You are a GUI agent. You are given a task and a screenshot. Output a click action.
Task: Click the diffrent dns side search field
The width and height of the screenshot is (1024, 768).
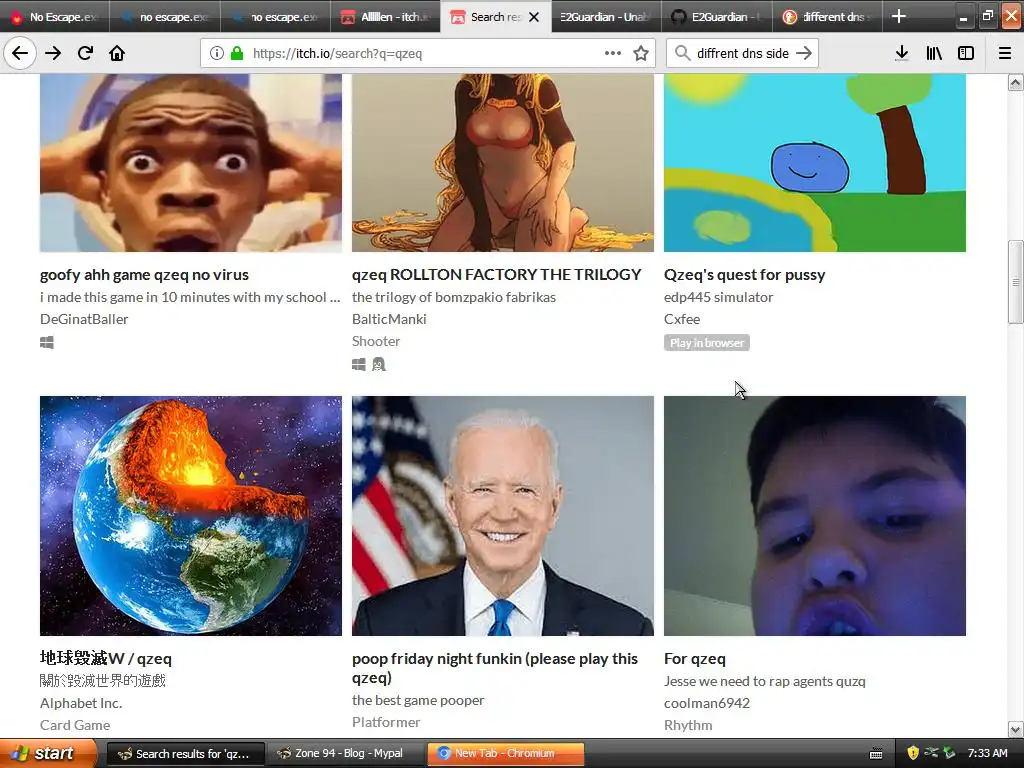743,53
